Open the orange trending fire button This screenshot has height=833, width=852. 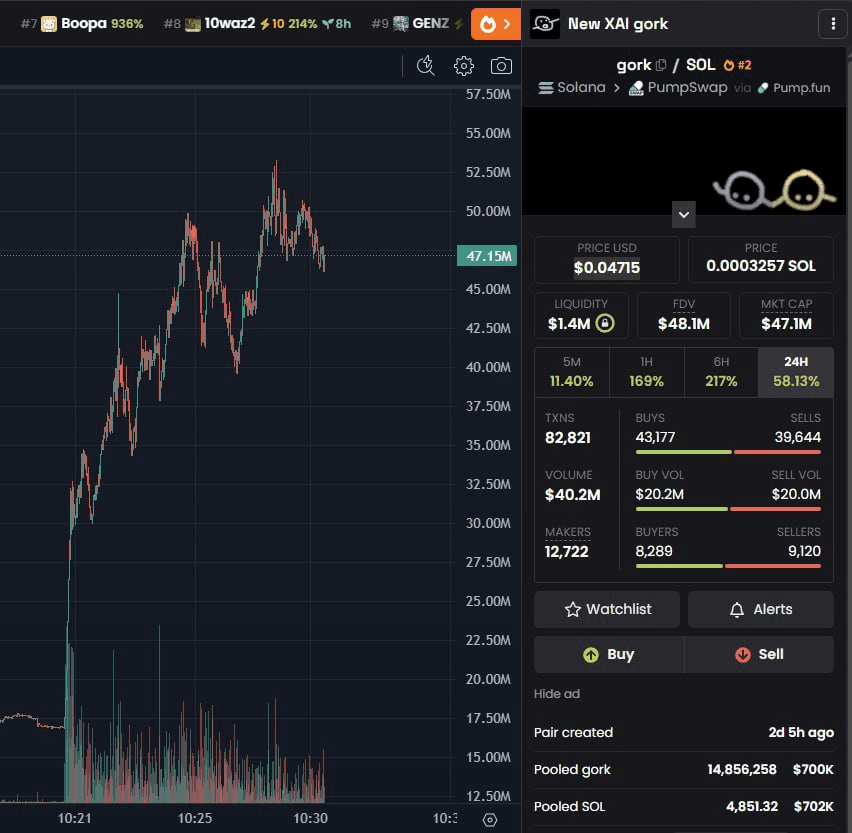pyautogui.click(x=496, y=24)
